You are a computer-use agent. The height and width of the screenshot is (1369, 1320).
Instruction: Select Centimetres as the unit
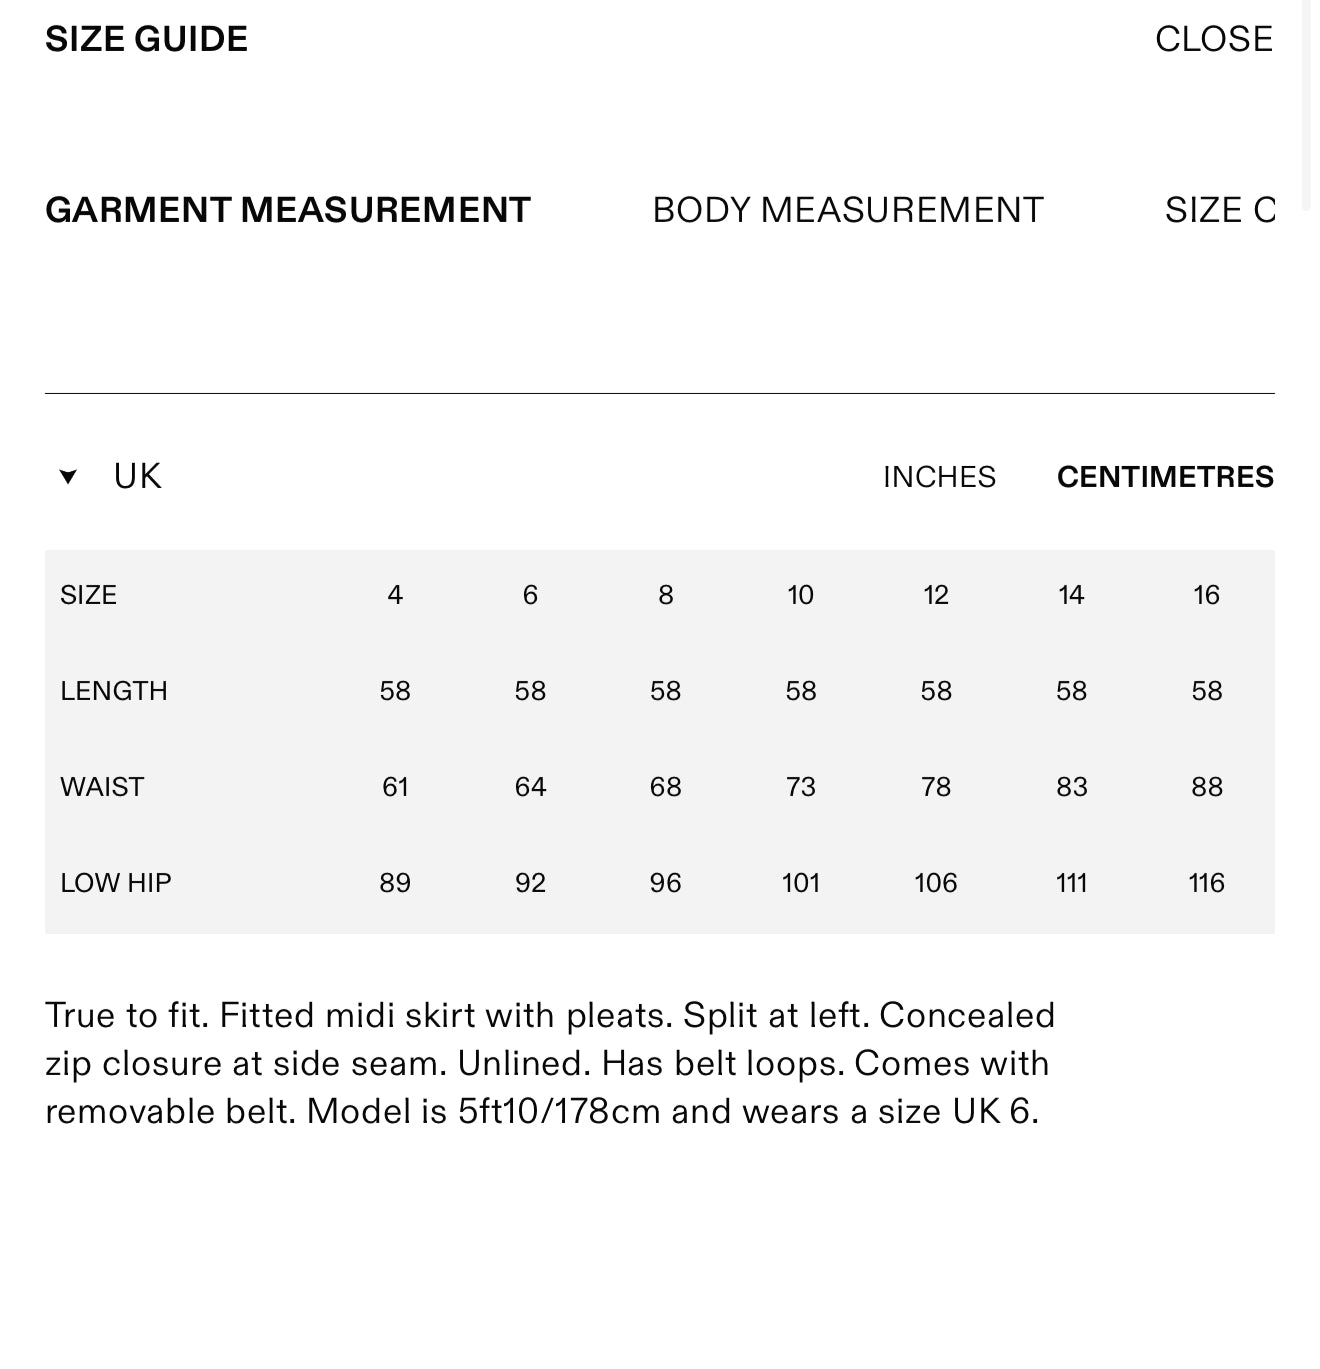click(x=1165, y=477)
